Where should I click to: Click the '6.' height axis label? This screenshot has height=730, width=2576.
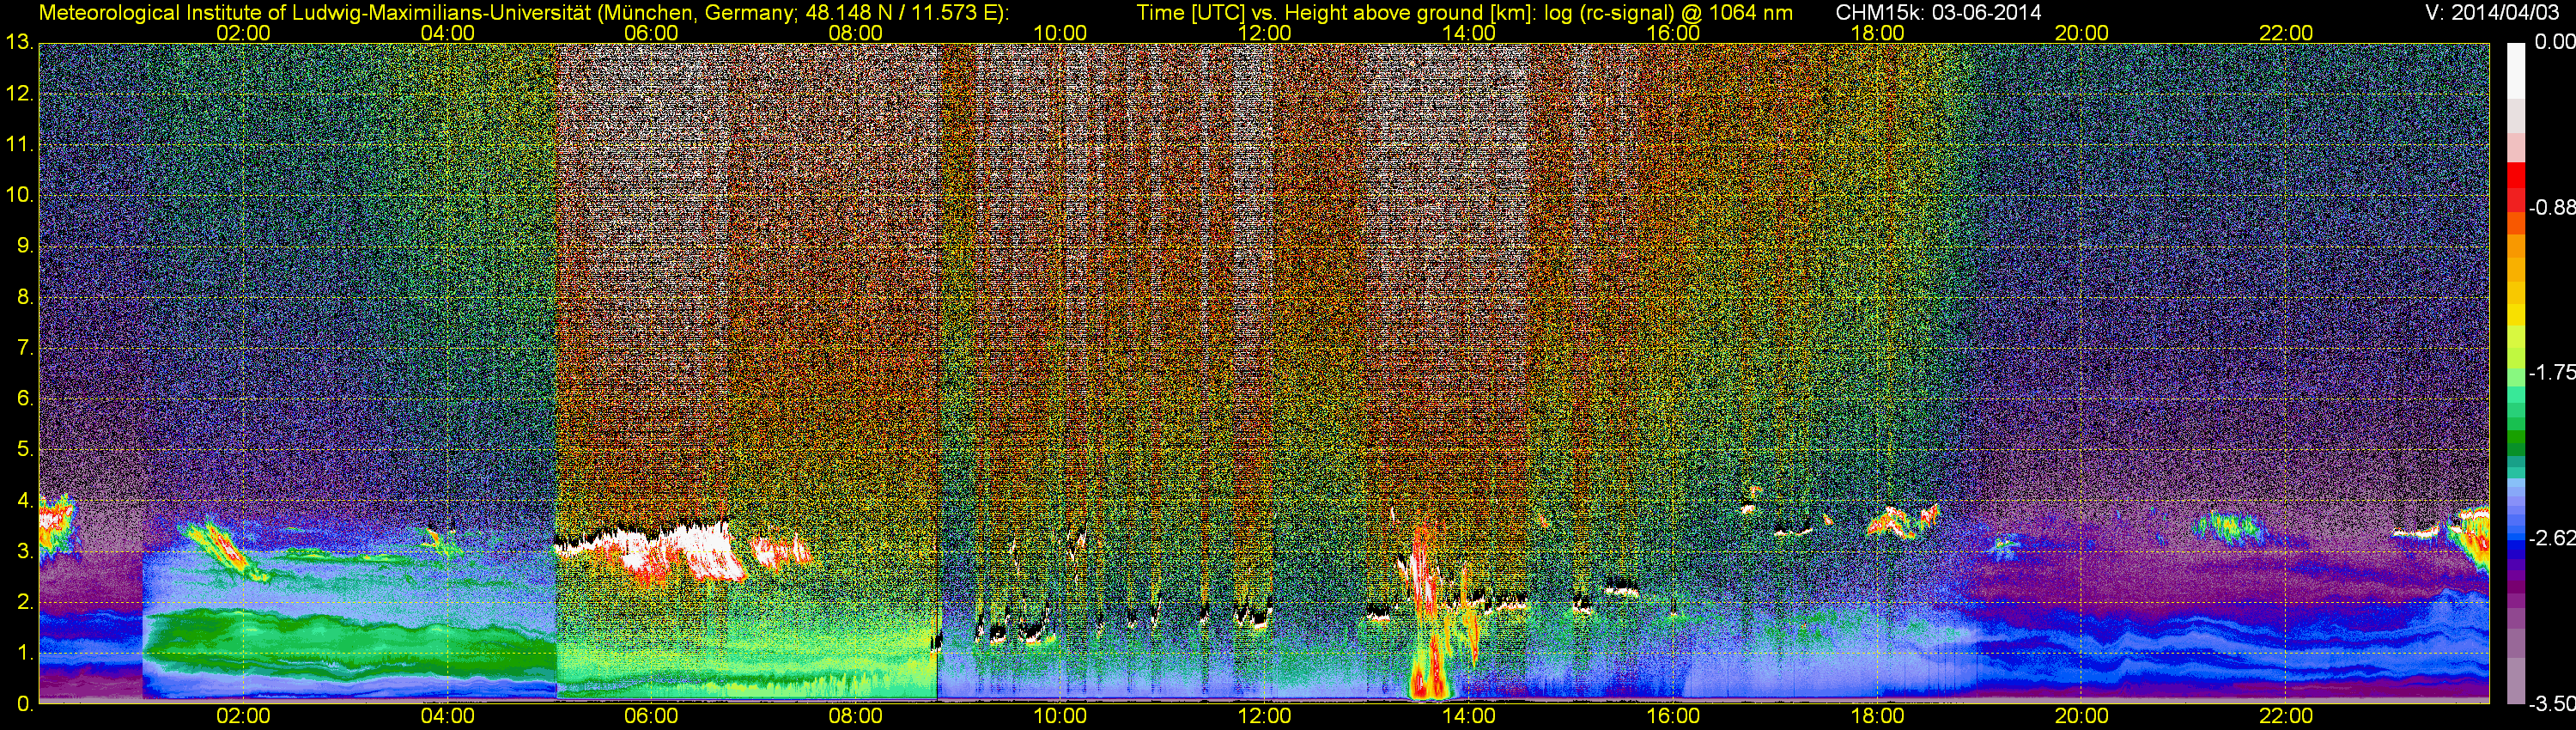coord(25,399)
